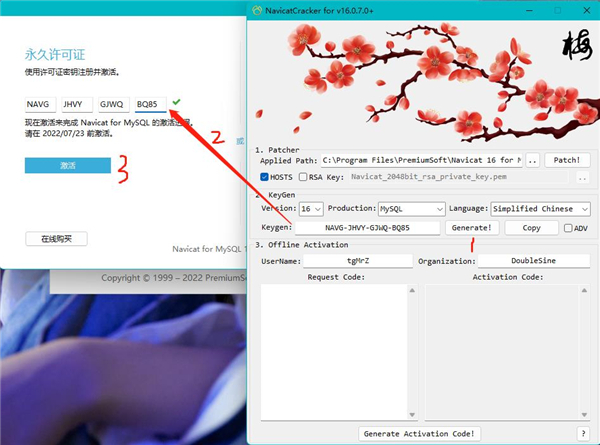Open the Language dropdown Simplified Chinese
Viewport: 600px width, 445px height.
click(x=540, y=209)
